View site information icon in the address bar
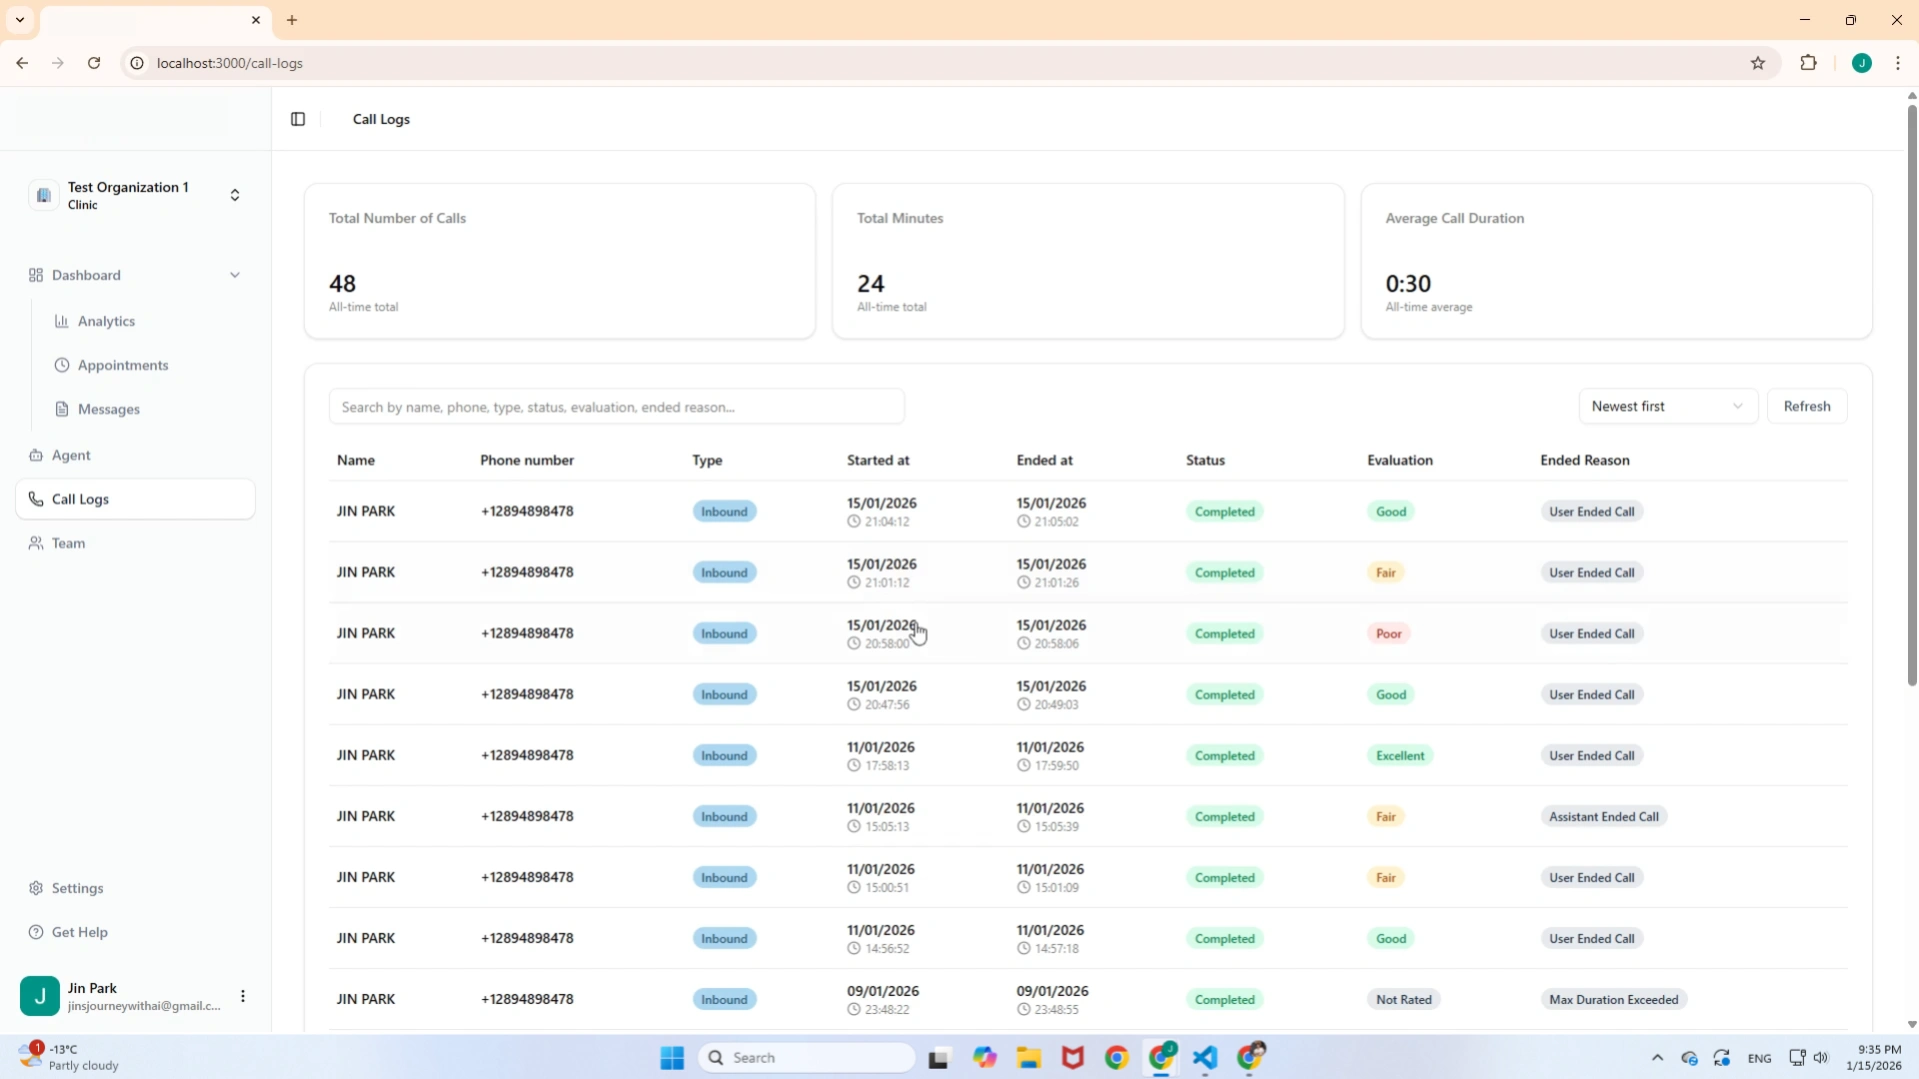1919x1079 pixels. pyautogui.click(x=137, y=63)
